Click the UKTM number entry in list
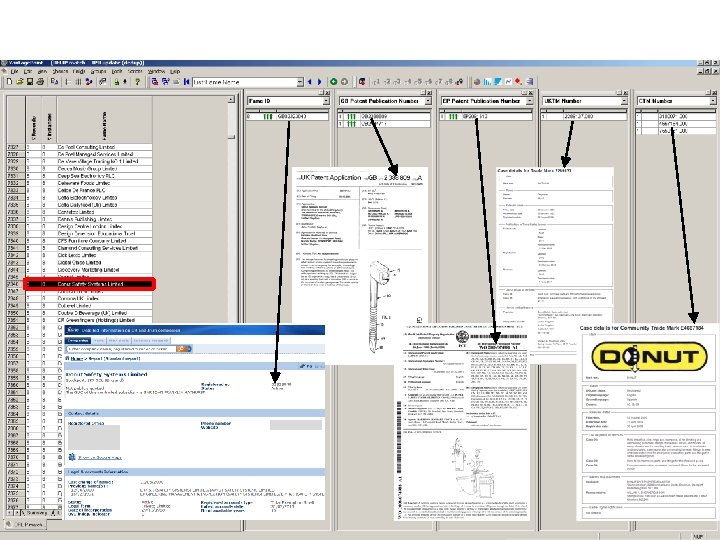The image size is (720, 540). (584, 117)
